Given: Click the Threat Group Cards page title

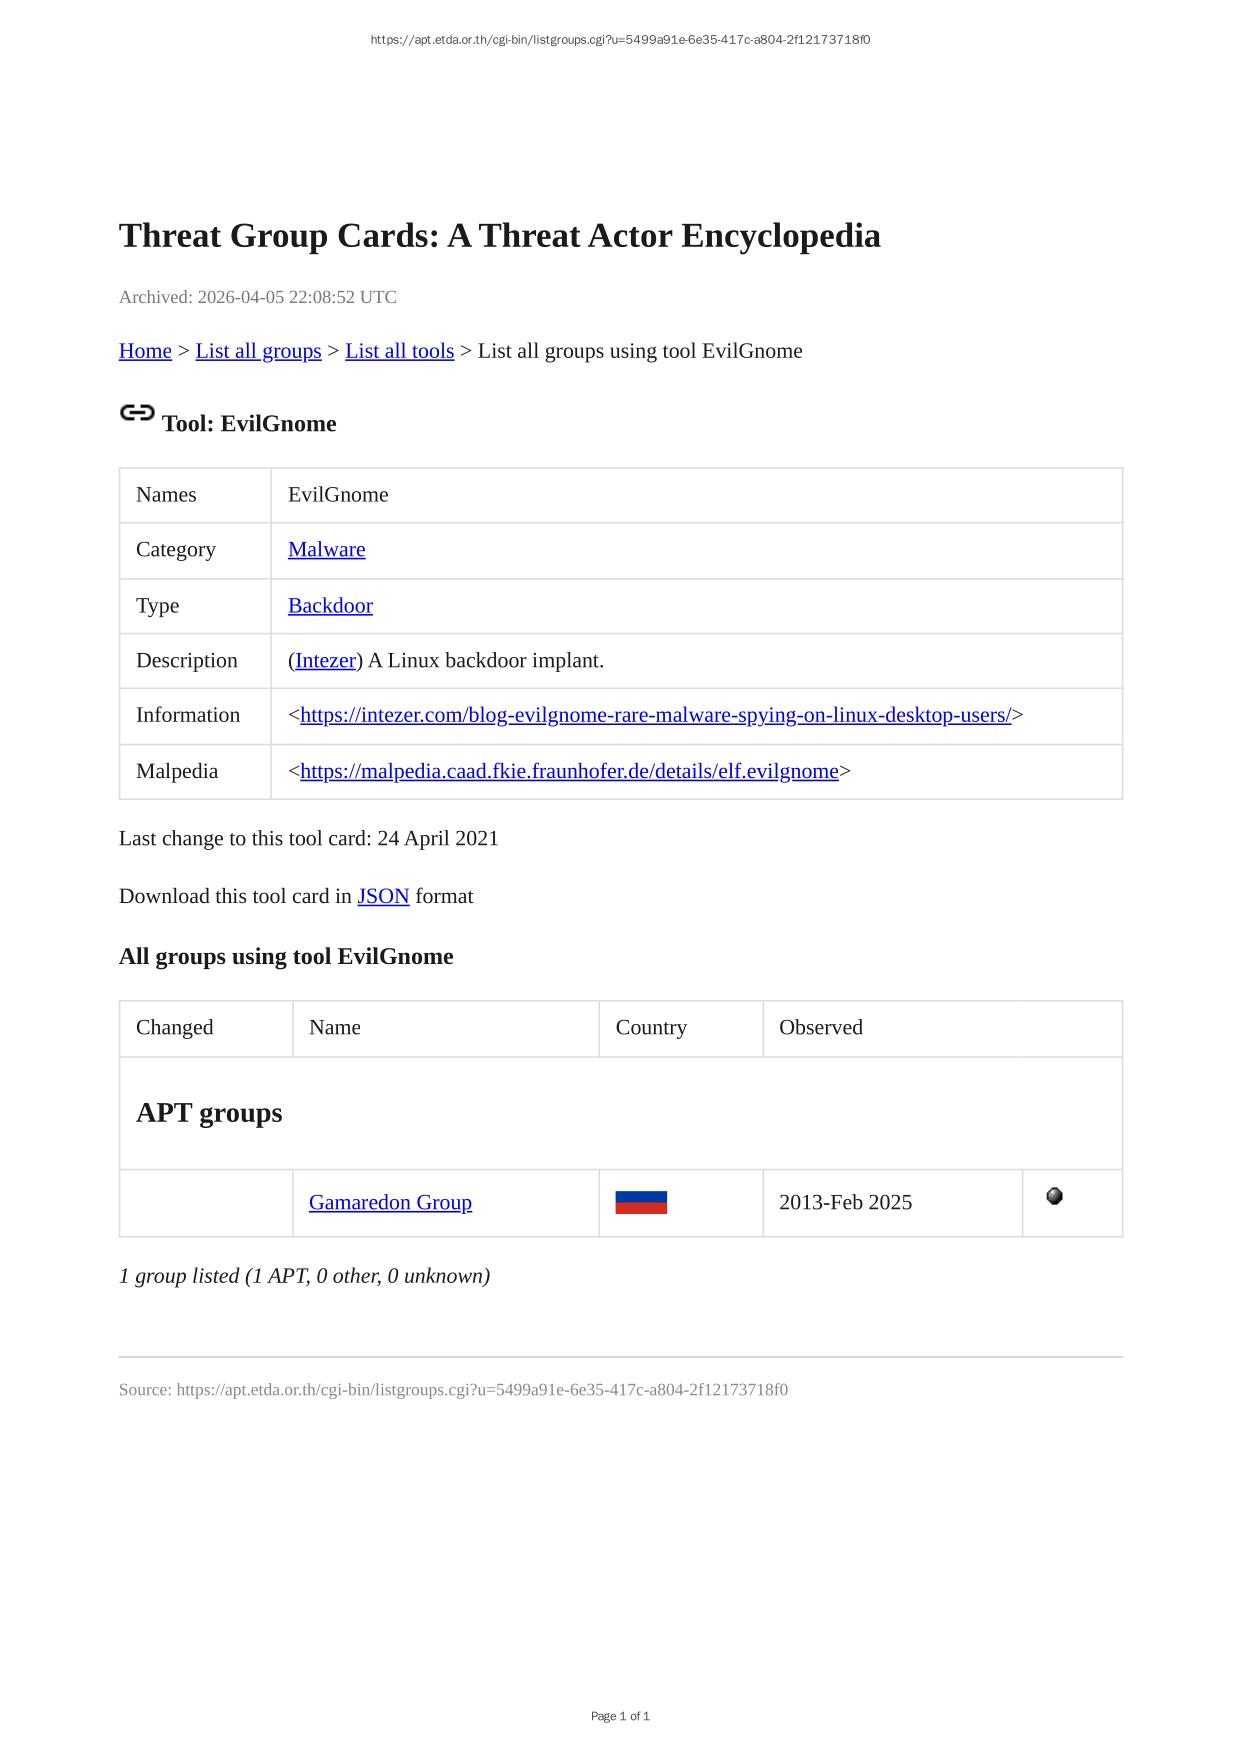Looking at the screenshot, I should (499, 236).
